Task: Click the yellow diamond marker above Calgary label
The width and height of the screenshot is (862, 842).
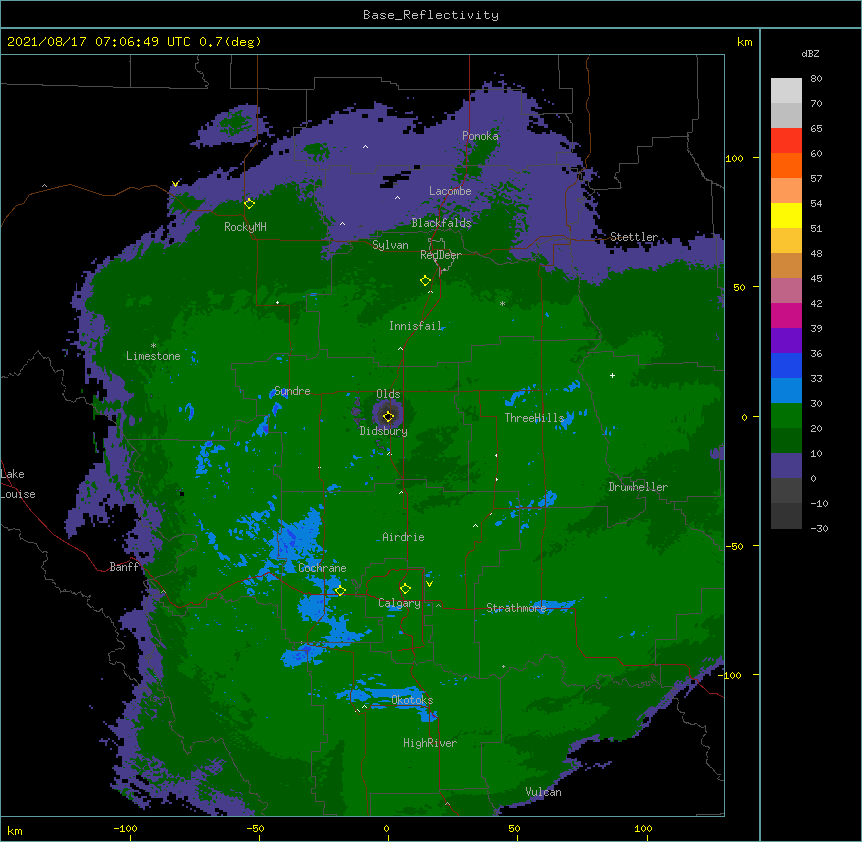Action: click(x=405, y=589)
